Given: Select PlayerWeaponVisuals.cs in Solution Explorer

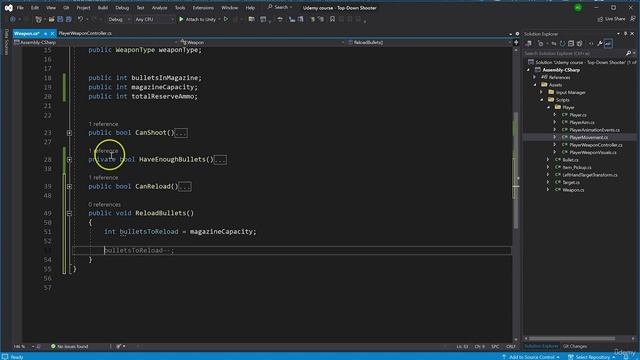Looking at the screenshot, I should click(593, 153).
